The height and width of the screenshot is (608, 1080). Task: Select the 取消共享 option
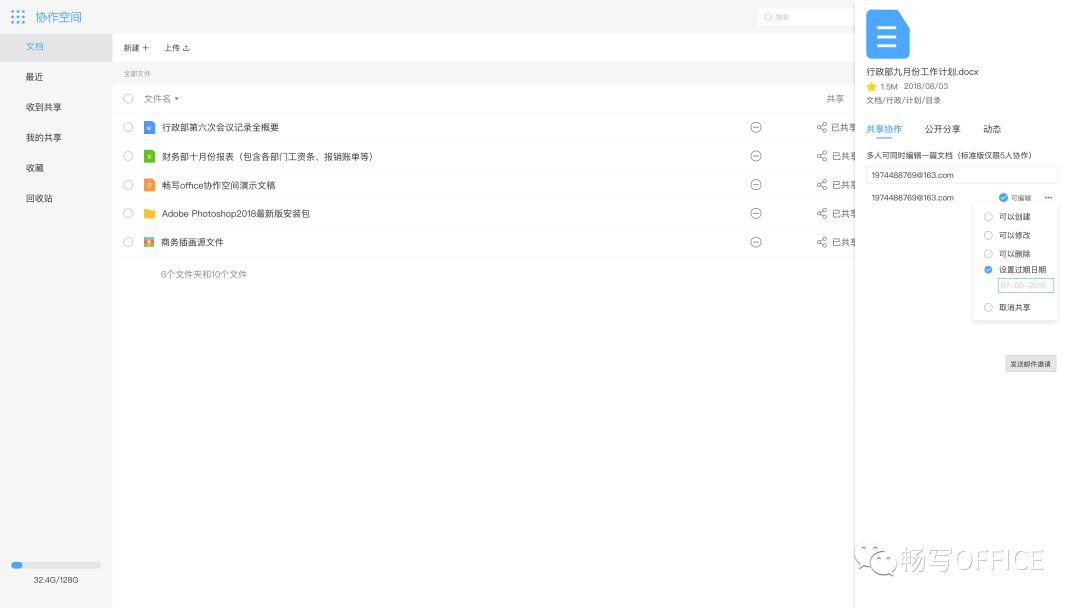pyautogui.click(x=988, y=308)
